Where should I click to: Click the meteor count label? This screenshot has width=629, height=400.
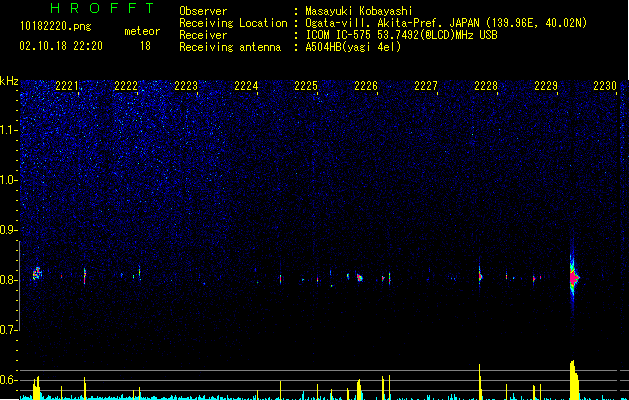[142, 31]
